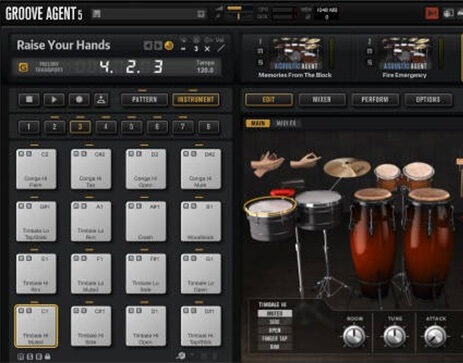Click the square icon at preset field end
Image resolution: width=463 pixels, height=363 pixels.
coord(201,14)
